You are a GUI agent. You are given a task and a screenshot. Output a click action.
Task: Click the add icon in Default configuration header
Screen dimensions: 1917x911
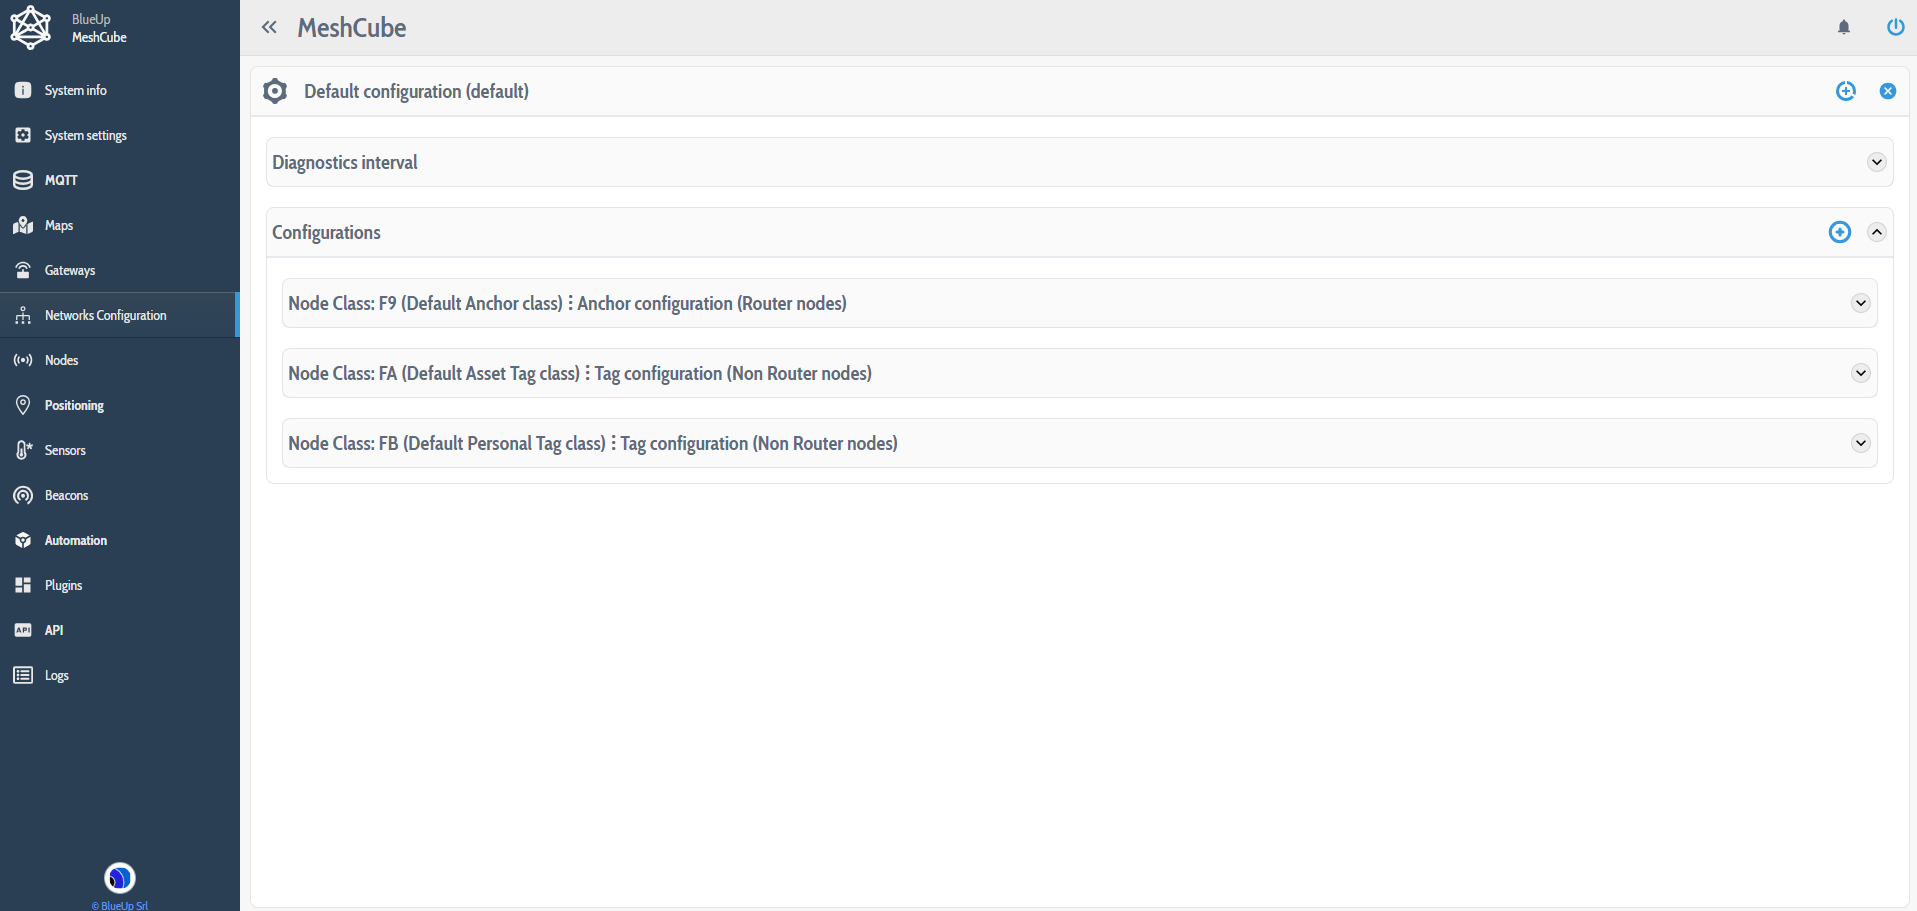click(1846, 91)
